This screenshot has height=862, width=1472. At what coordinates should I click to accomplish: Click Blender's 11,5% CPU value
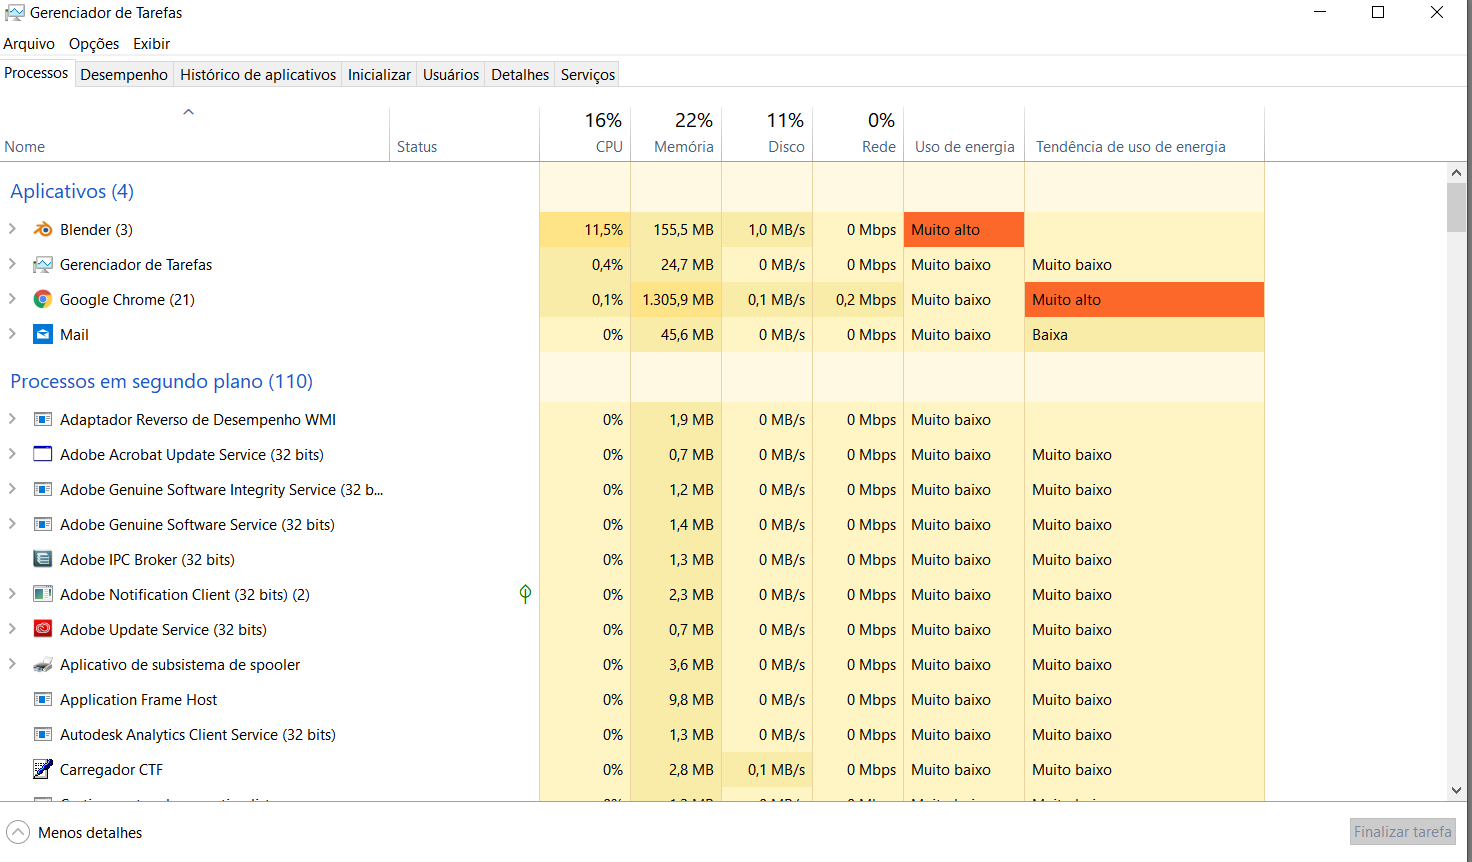click(x=603, y=230)
